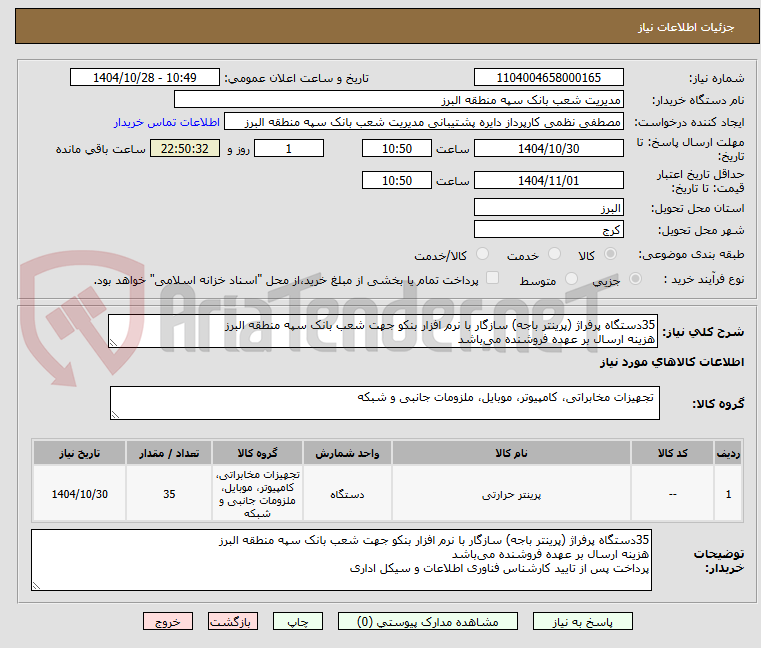Click the شهر محل تحویل field کرج
This screenshot has height=648, width=761.
(x=548, y=229)
